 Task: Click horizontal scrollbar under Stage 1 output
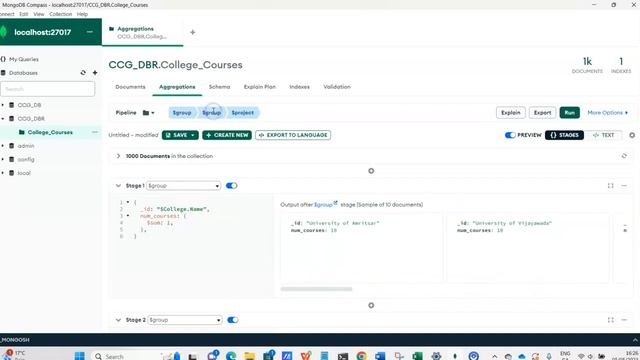(316, 289)
